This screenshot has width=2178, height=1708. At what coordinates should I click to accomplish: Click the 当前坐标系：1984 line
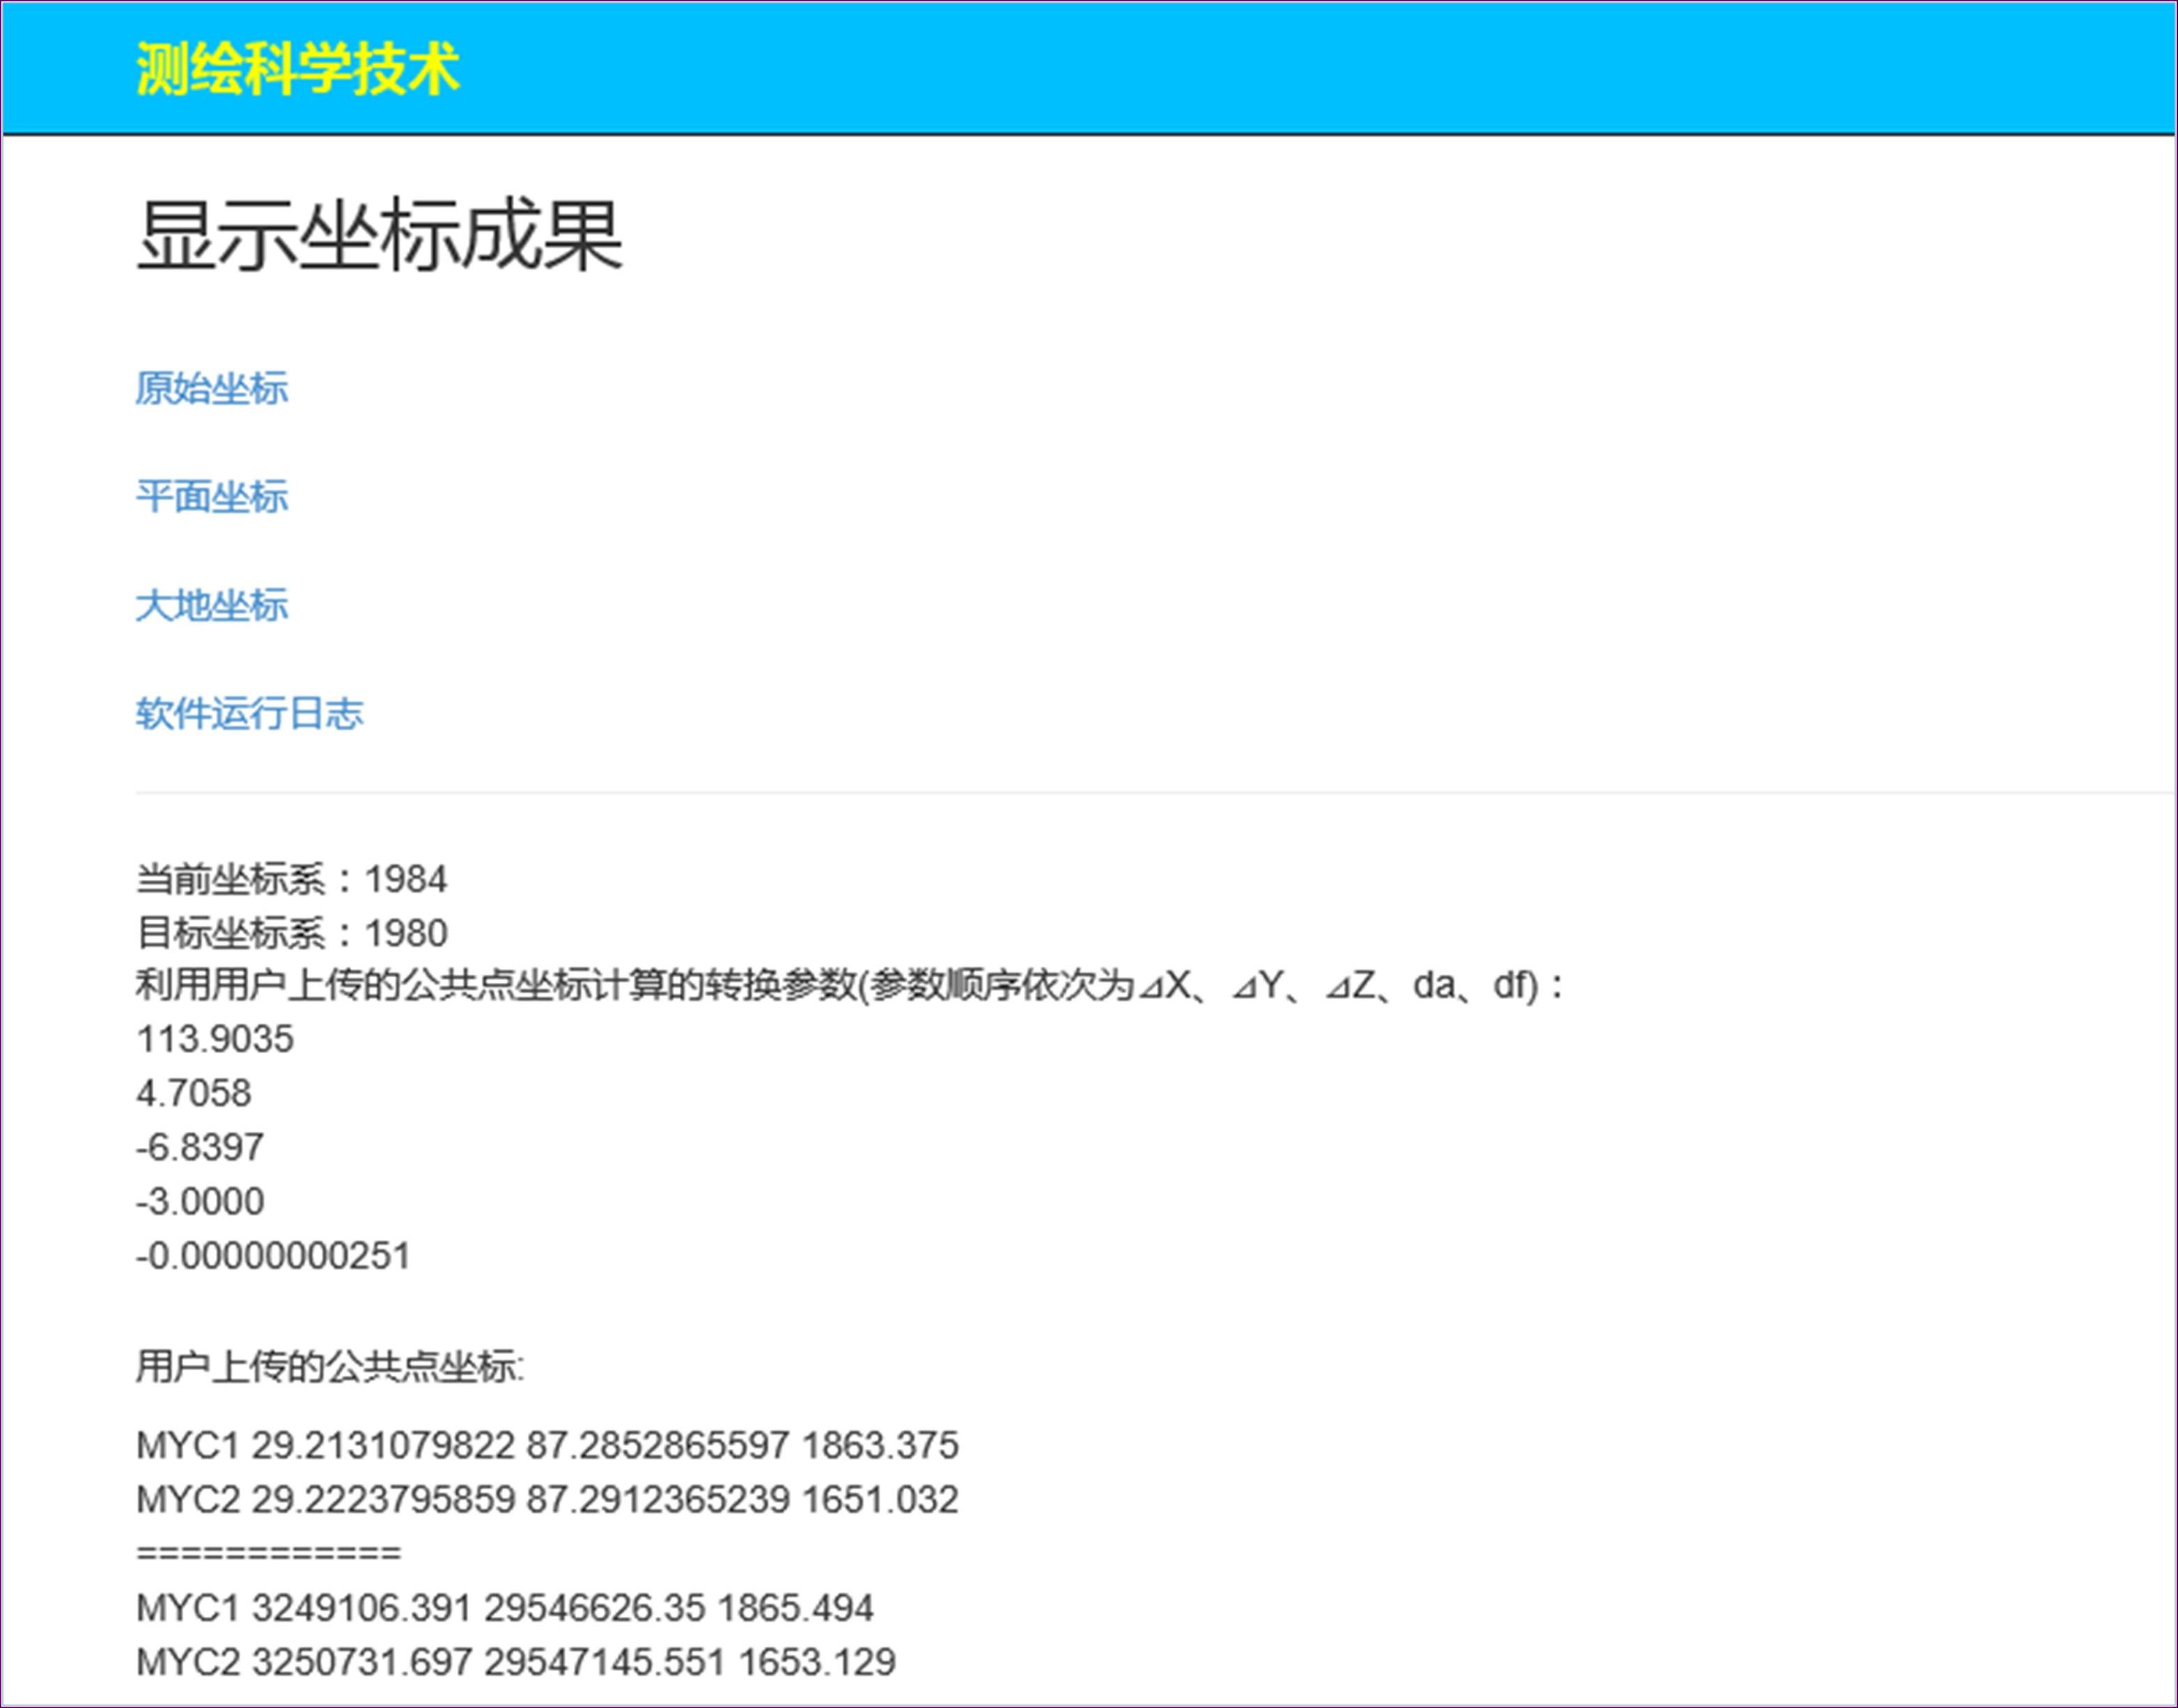click(291, 880)
